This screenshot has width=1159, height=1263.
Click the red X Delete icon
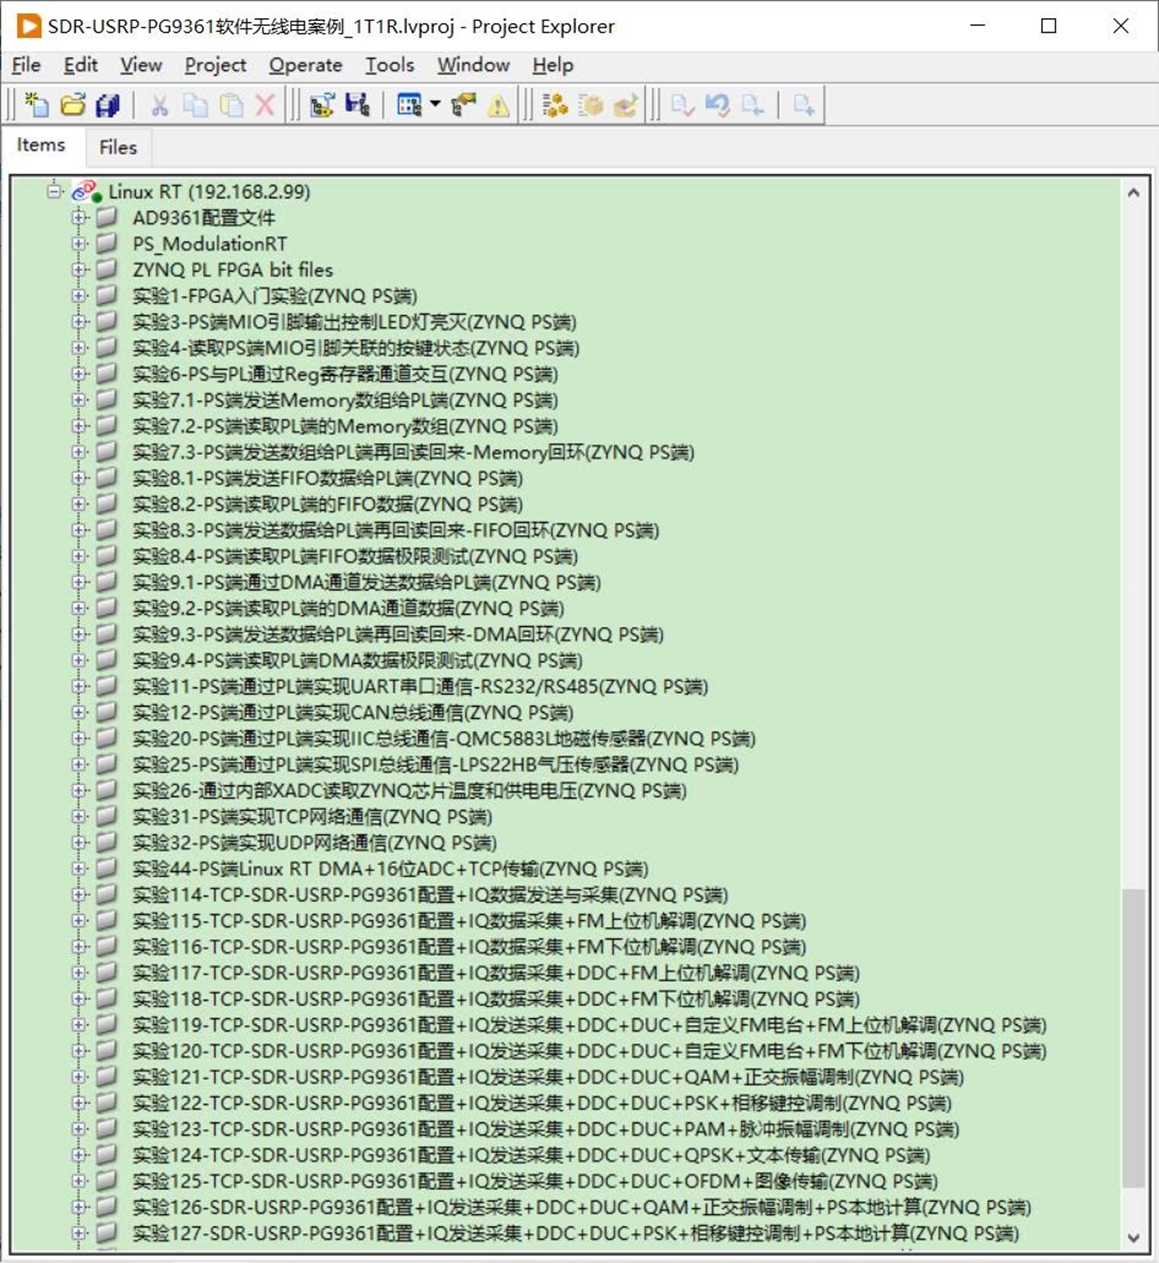pyautogui.click(x=265, y=104)
